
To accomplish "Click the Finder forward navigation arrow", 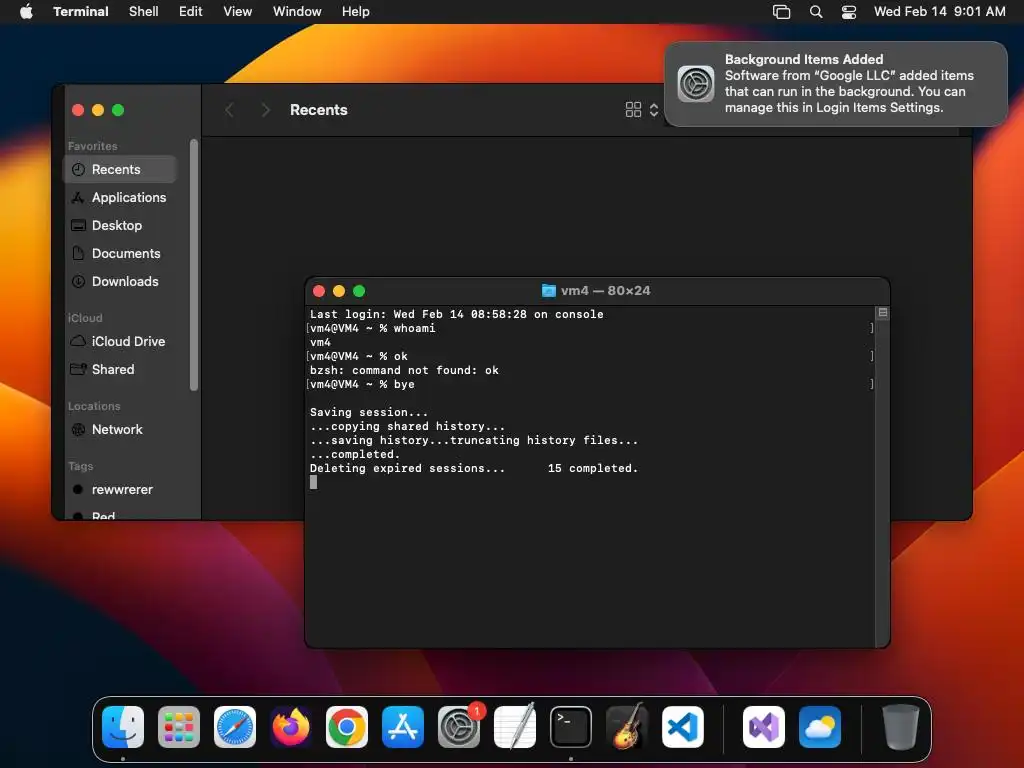I will coord(265,110).
